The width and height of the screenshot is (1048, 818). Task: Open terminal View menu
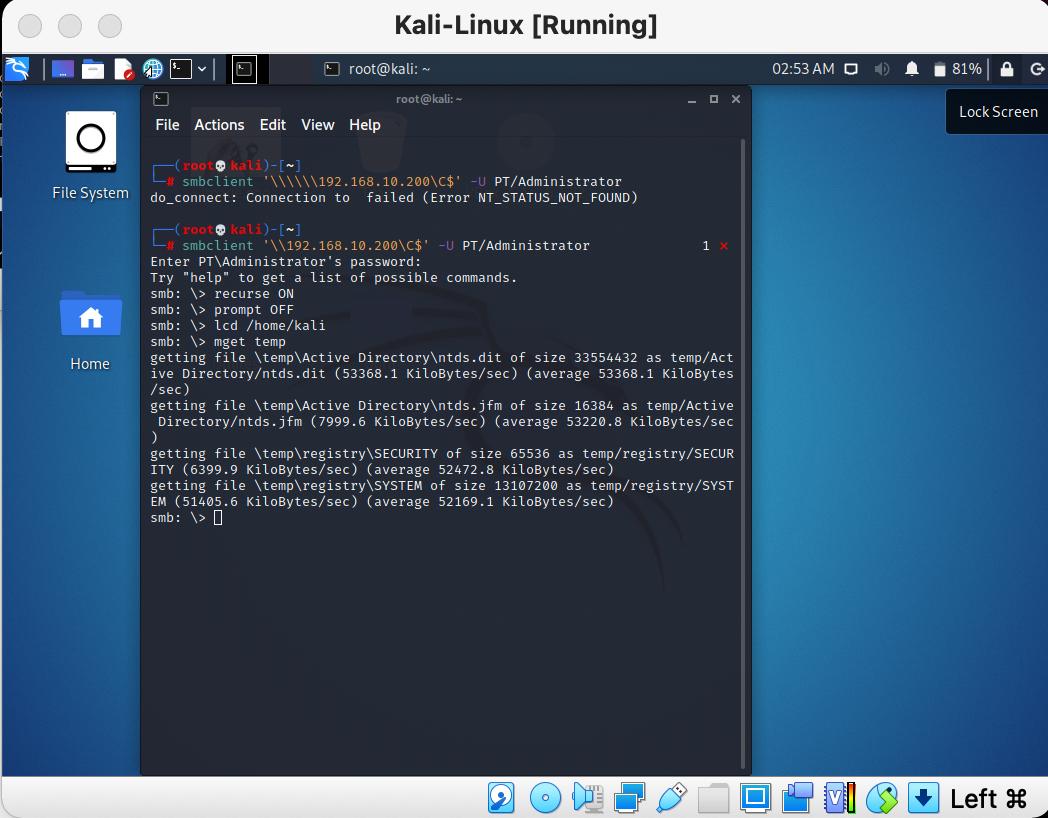point(317,125)
